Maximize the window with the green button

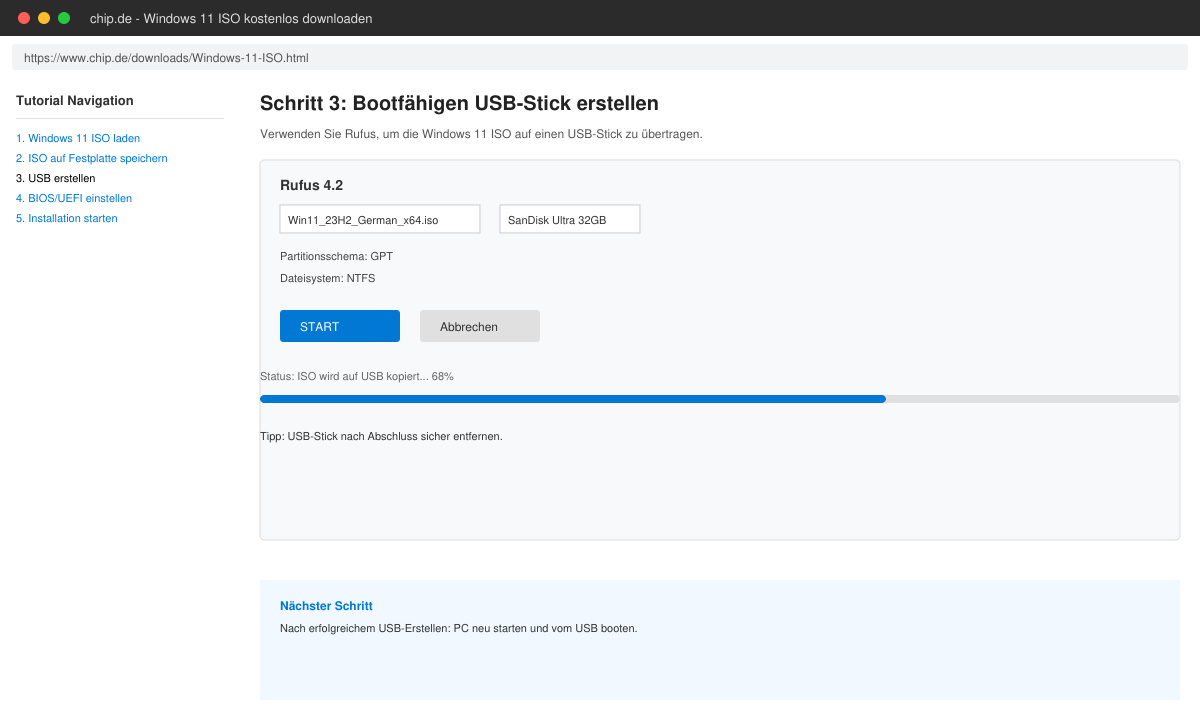click(64, 18)
